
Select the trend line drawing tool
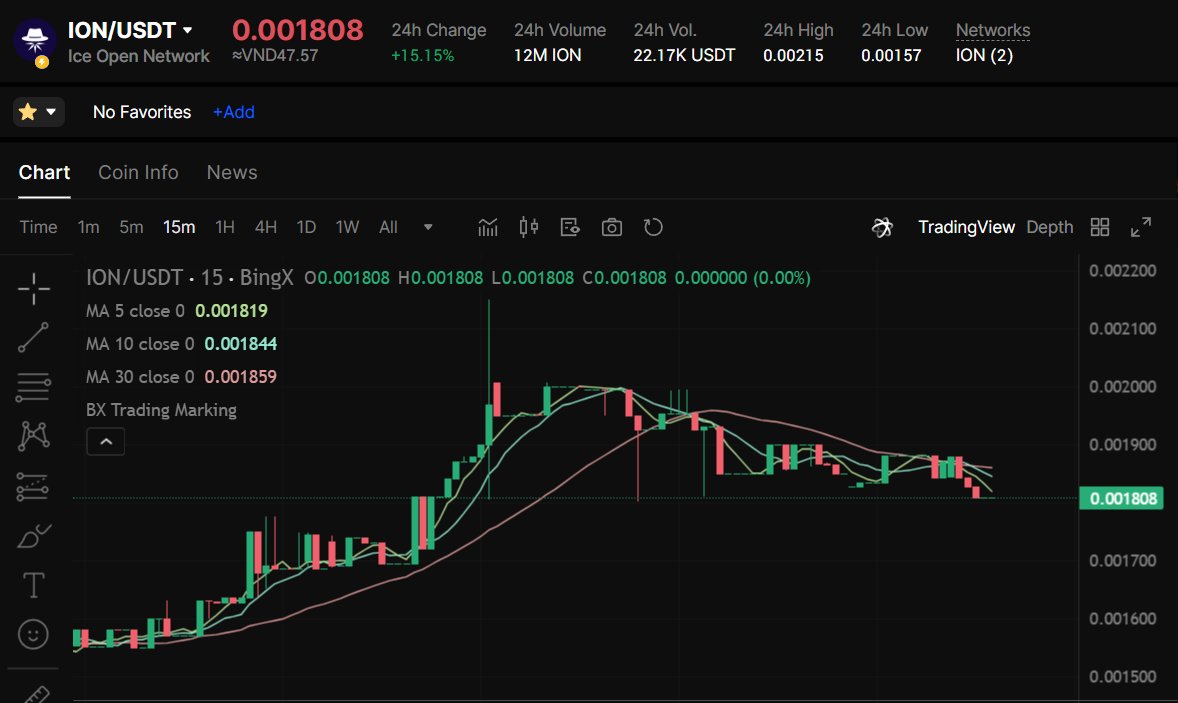[34, 337]
